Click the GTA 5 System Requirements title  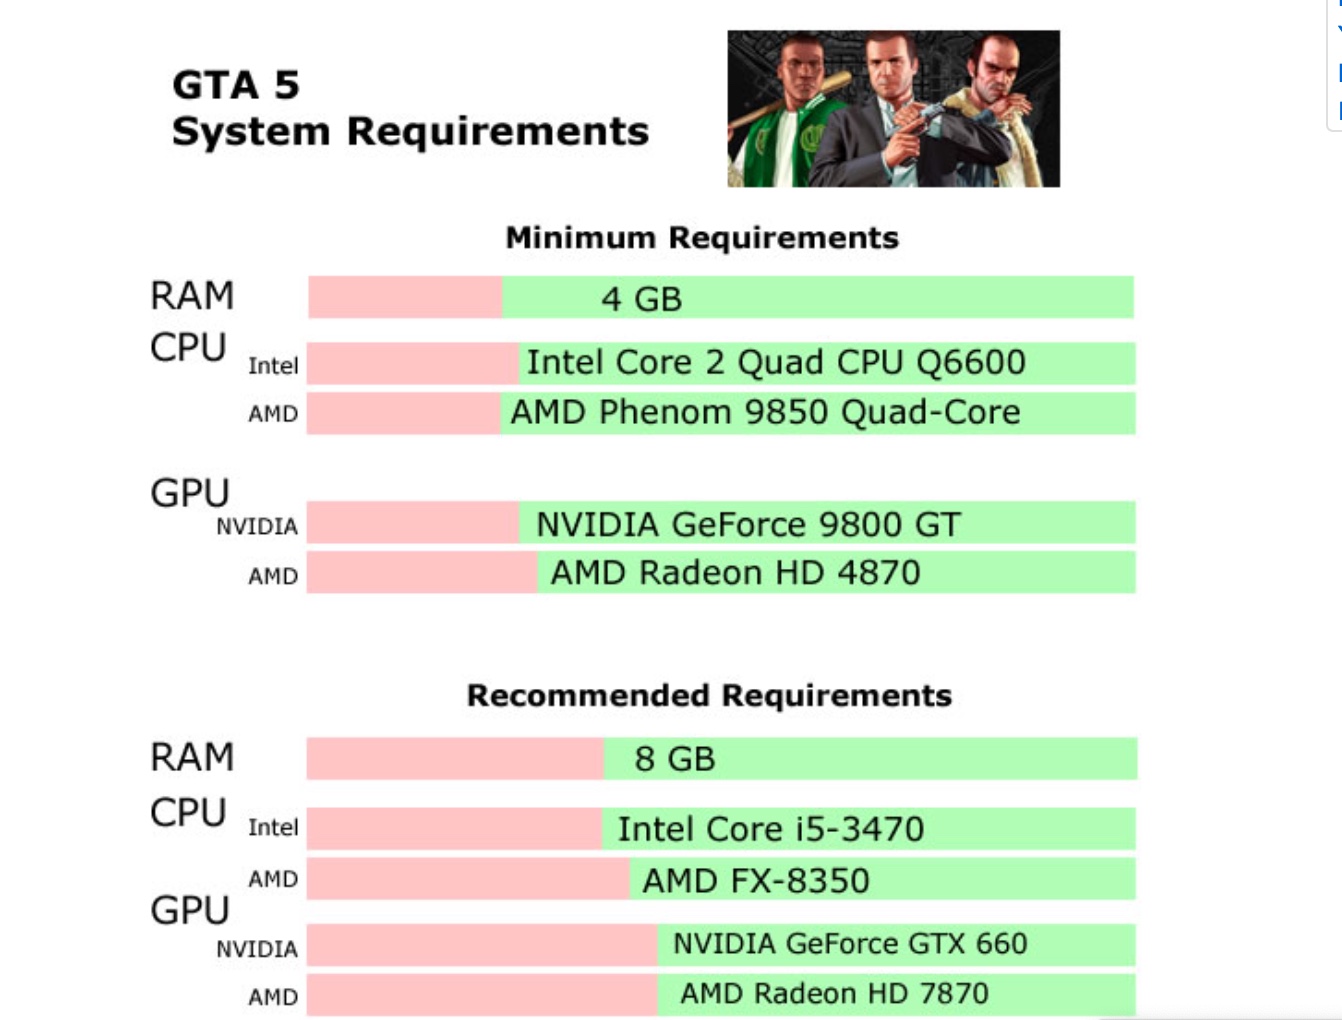410,109
